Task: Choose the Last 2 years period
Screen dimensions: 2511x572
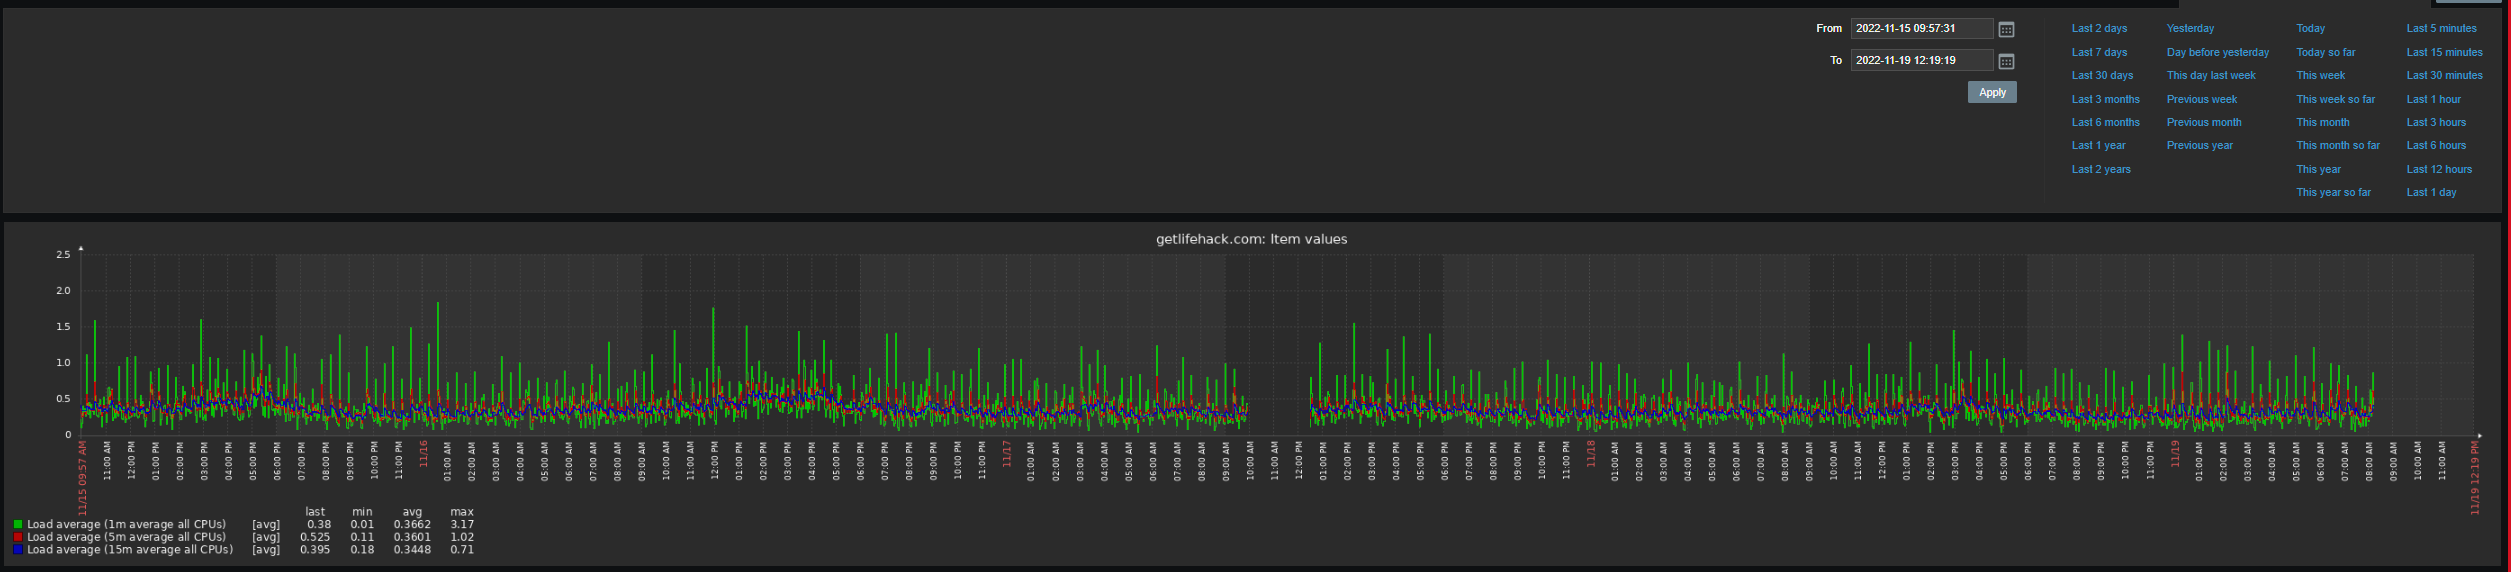Action: pyautogui.click(x=2100, y=169)
